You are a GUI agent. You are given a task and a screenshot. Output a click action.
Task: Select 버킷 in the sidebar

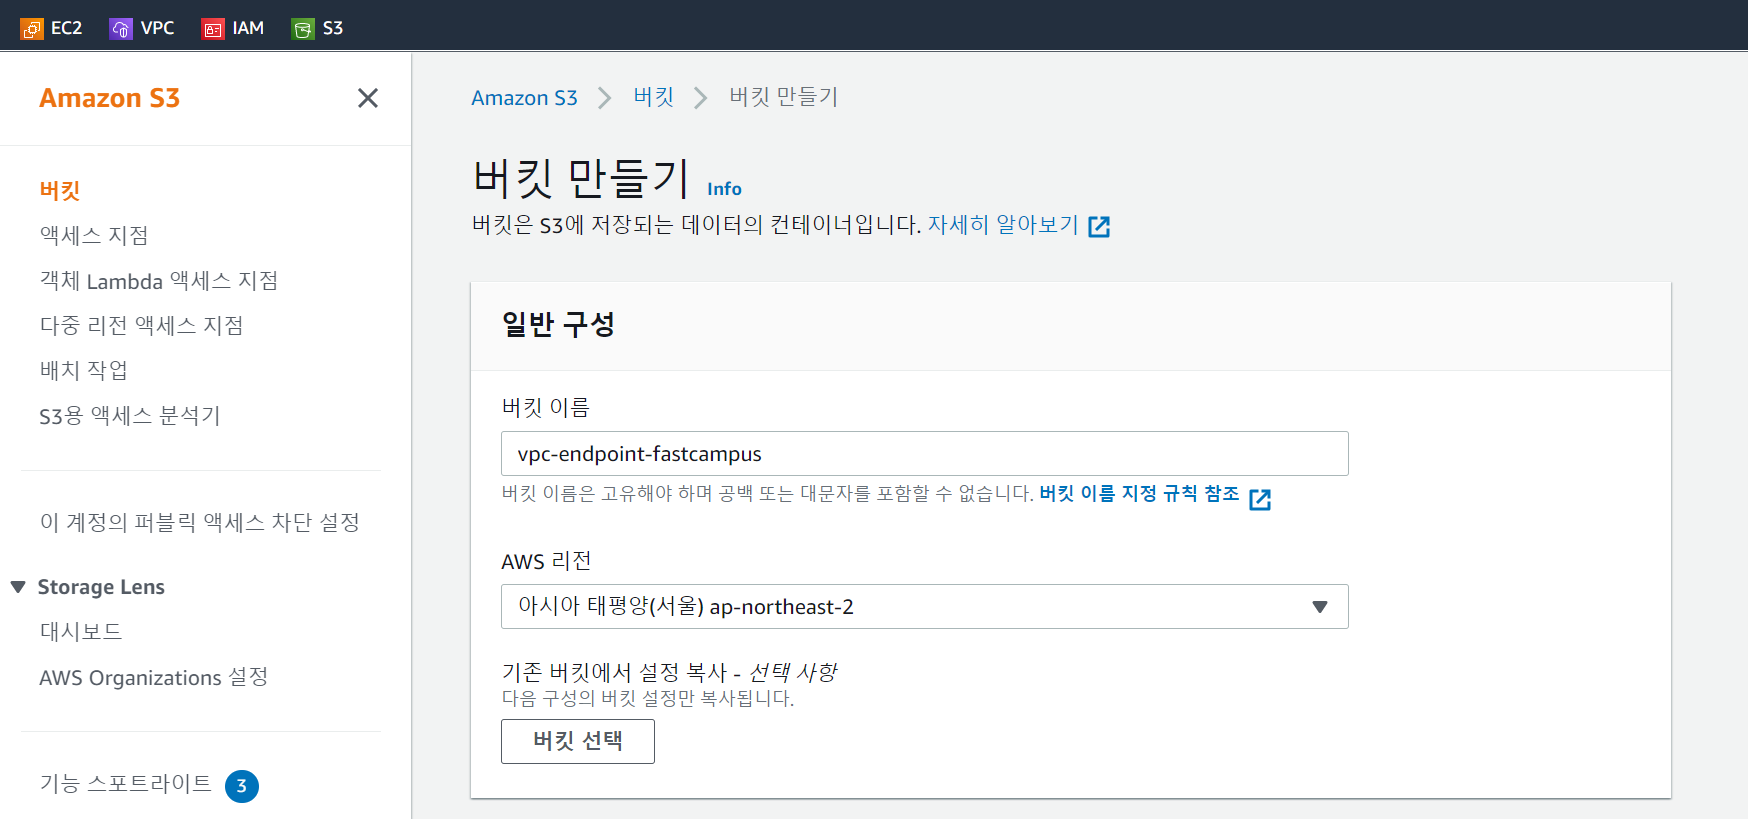60,190
